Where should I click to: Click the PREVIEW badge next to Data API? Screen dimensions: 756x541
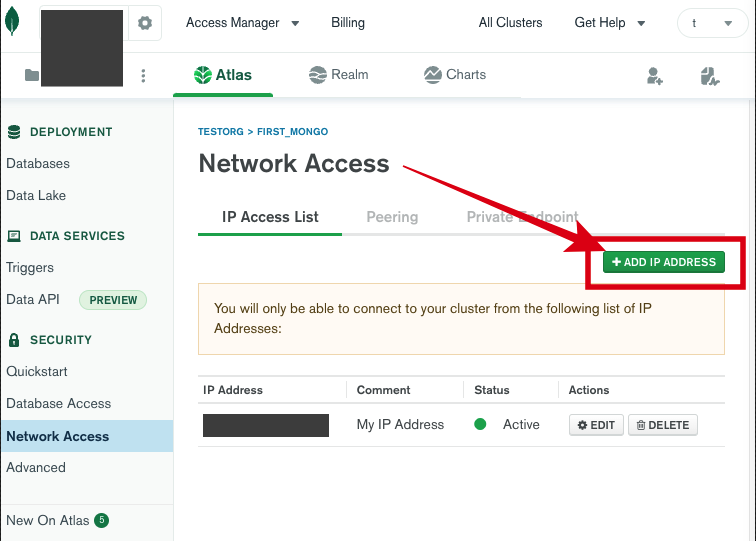point(113,300)
